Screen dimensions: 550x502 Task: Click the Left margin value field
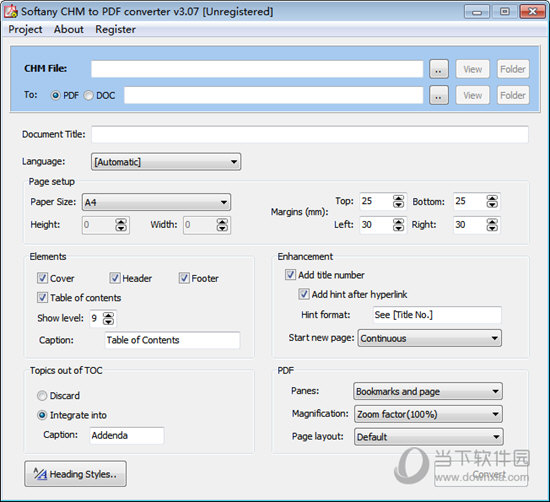pos(376,225)
